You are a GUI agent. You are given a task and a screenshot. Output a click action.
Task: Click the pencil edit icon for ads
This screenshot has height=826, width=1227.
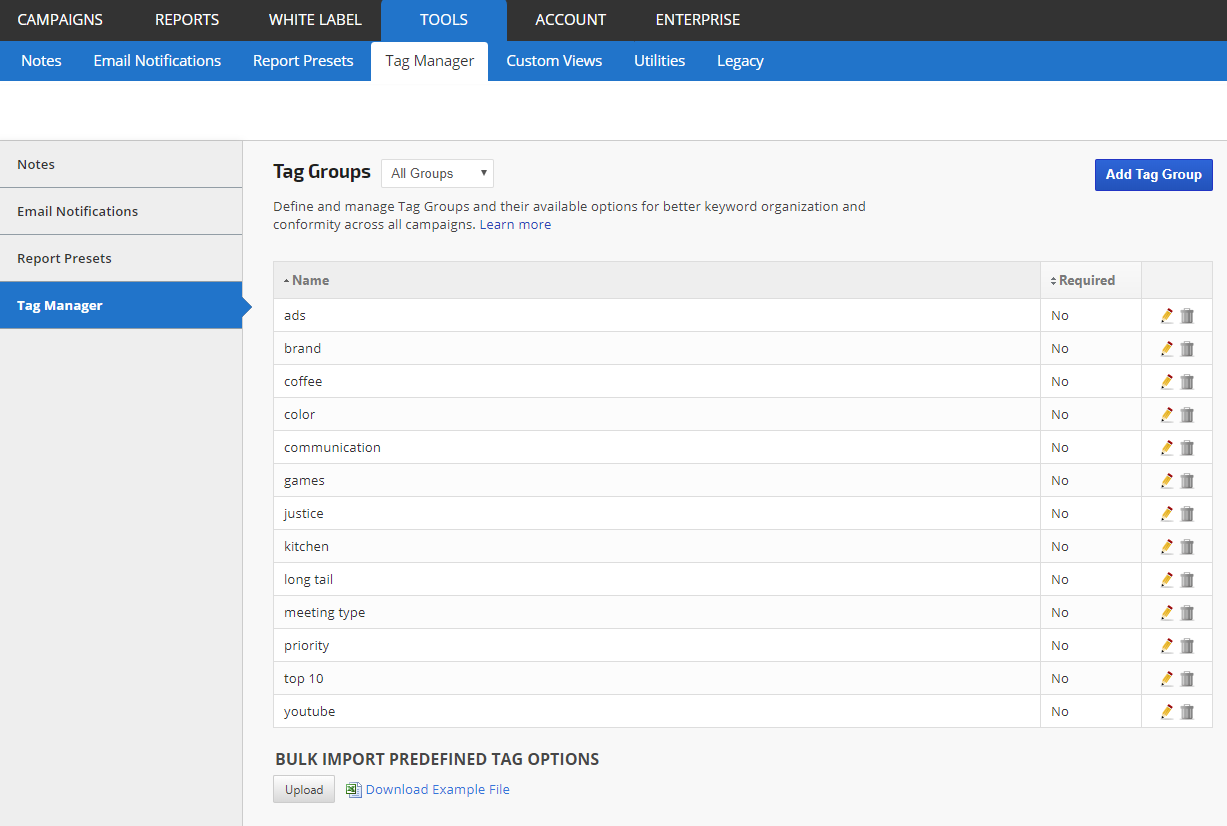point(1166,316)
